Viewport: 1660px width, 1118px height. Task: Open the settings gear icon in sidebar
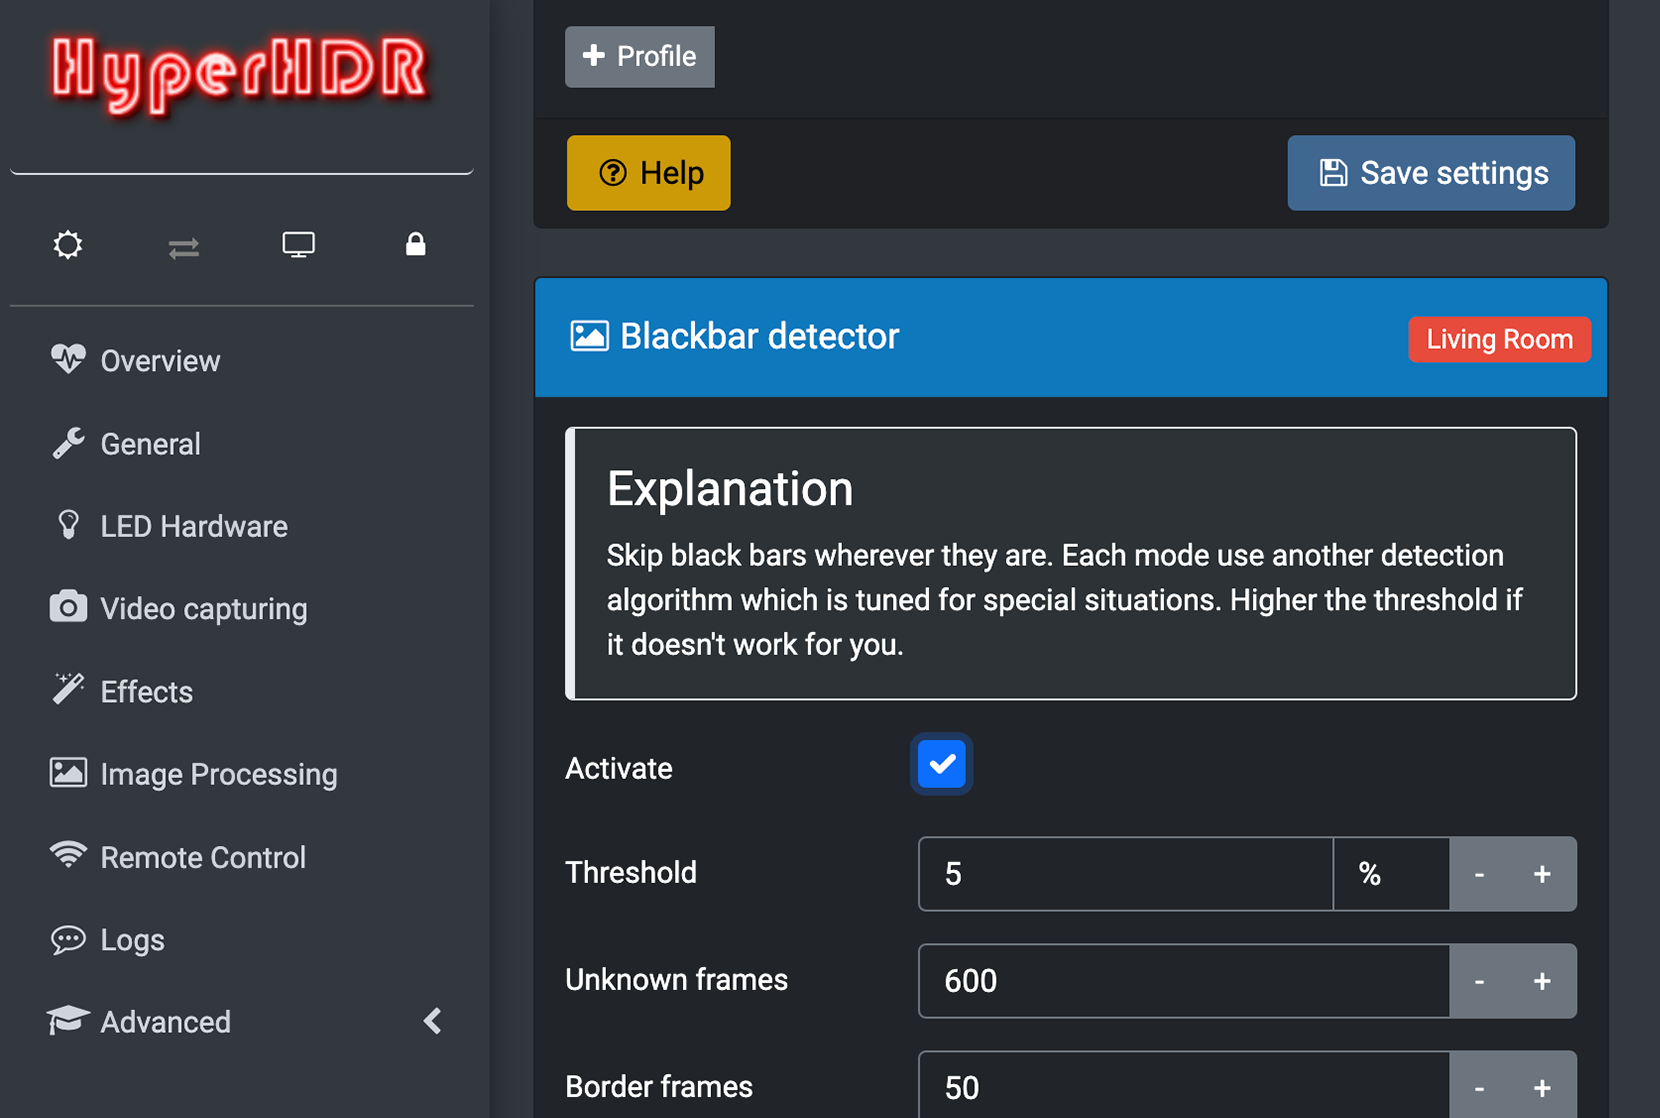tap(67, 244)
